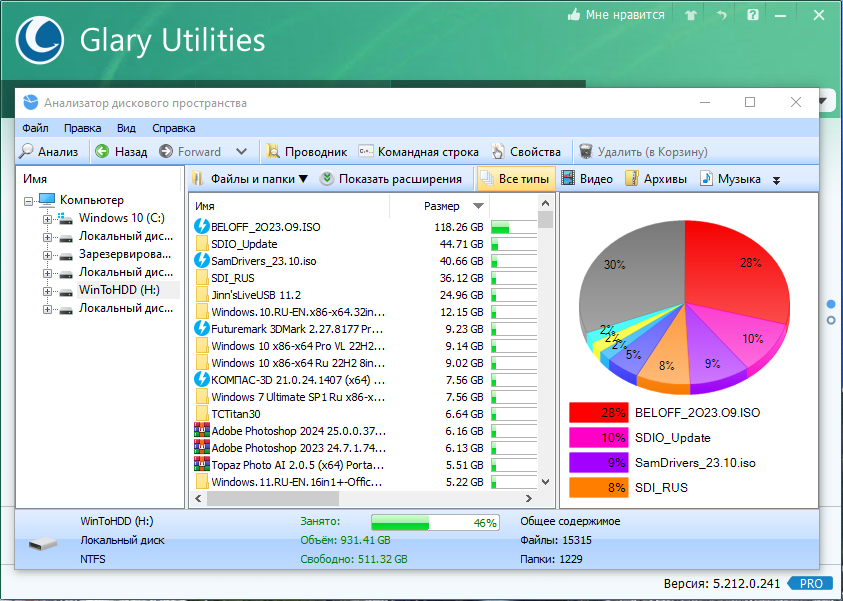This screenshot has width=843, height=601.
Task: Open Свойства via the hand icon
Action: 498,152
